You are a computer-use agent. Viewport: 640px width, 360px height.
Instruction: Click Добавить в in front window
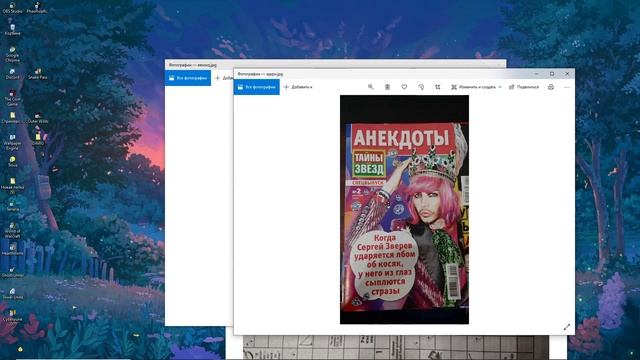[x=298, y=87]
